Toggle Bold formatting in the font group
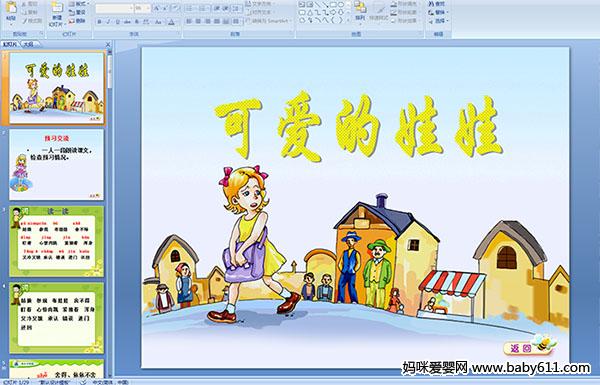 click(x=99, y=22)
